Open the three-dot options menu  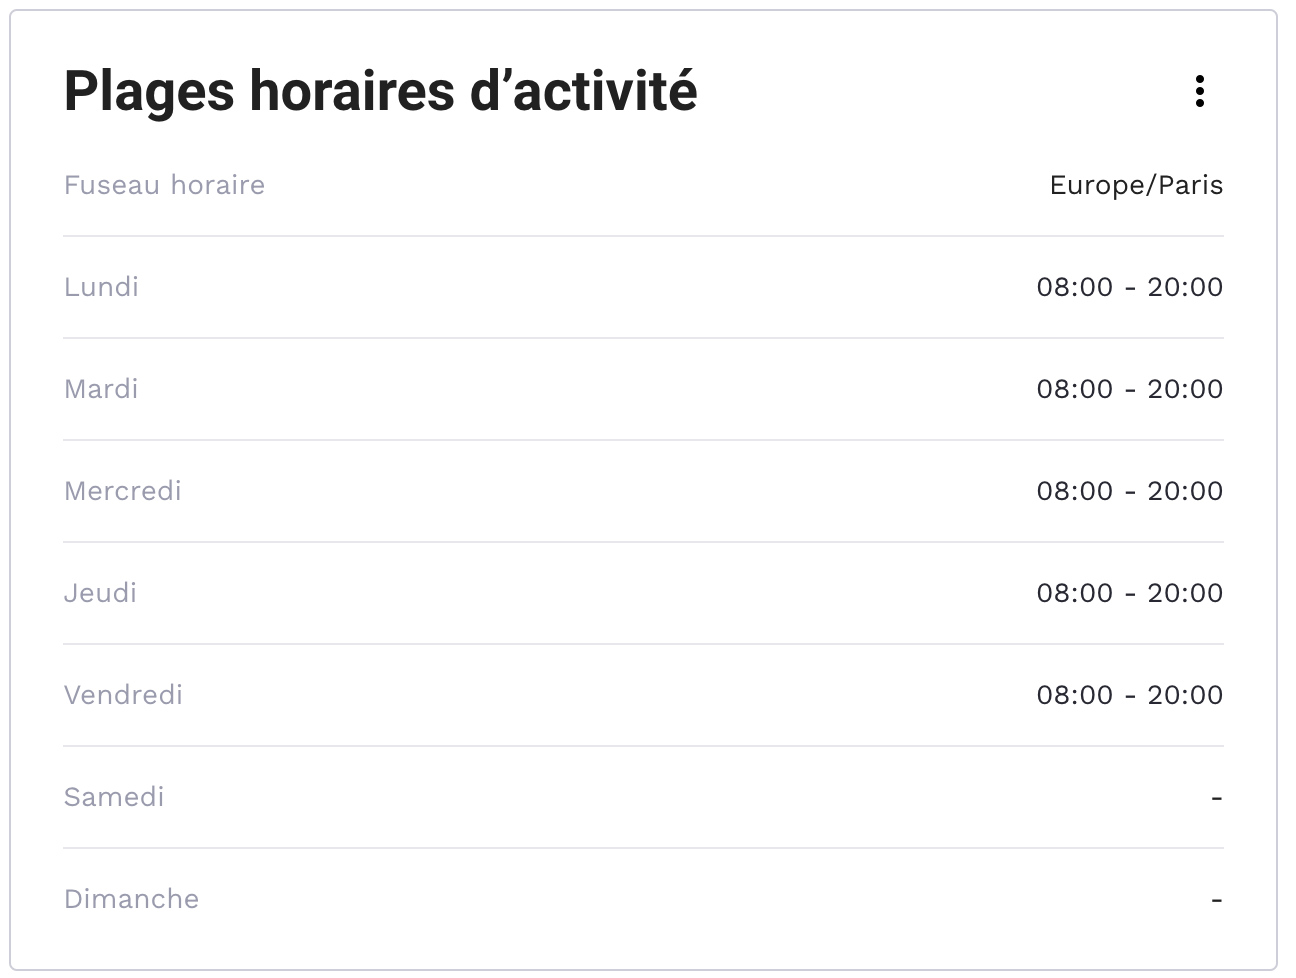tap(1199, 91)
